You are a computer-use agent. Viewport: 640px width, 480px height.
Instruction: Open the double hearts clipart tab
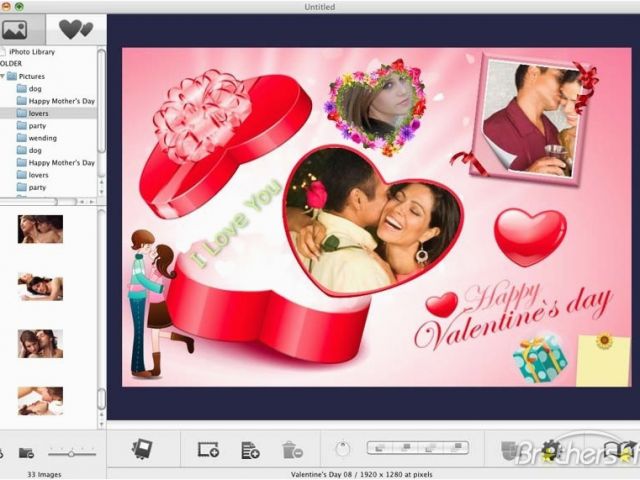point(75,29)
